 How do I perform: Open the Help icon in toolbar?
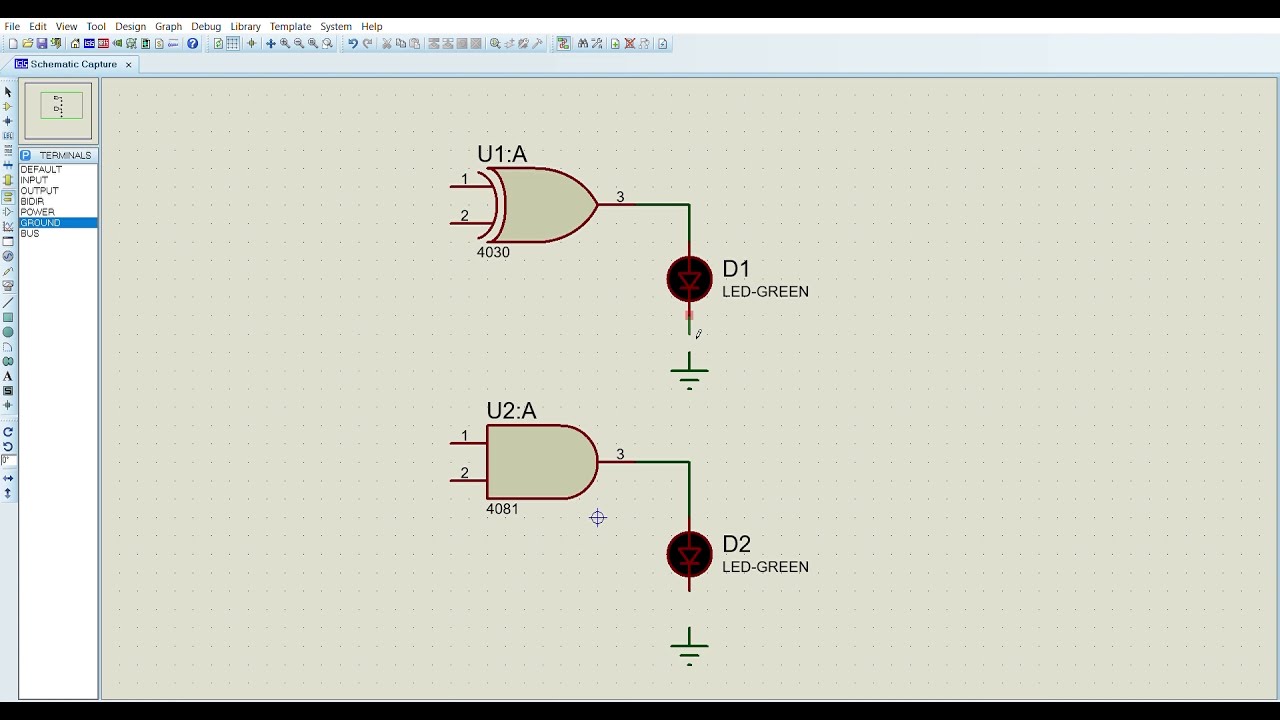pyautogui.click(x=192, y=44)
